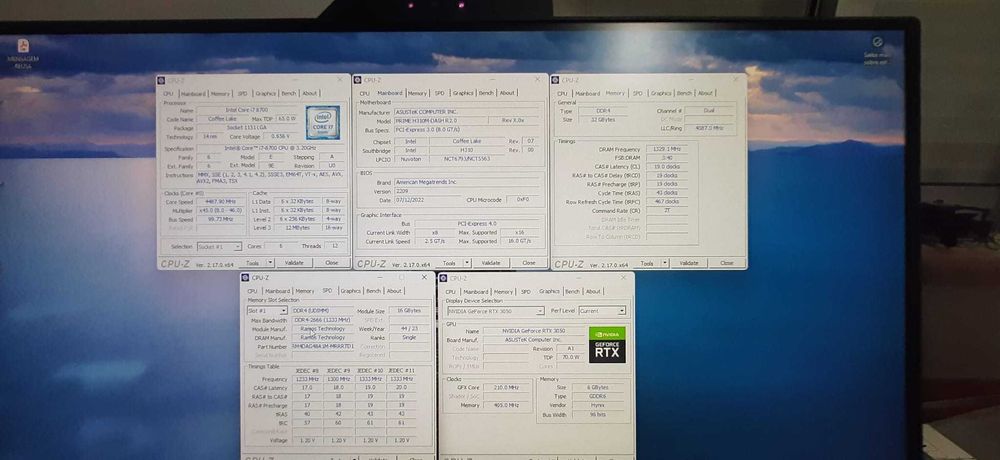The height and width of the screenshot is (460, 1000).
Task: Click the American Megatrends Inc. brand field
Action: pos(467,182)
